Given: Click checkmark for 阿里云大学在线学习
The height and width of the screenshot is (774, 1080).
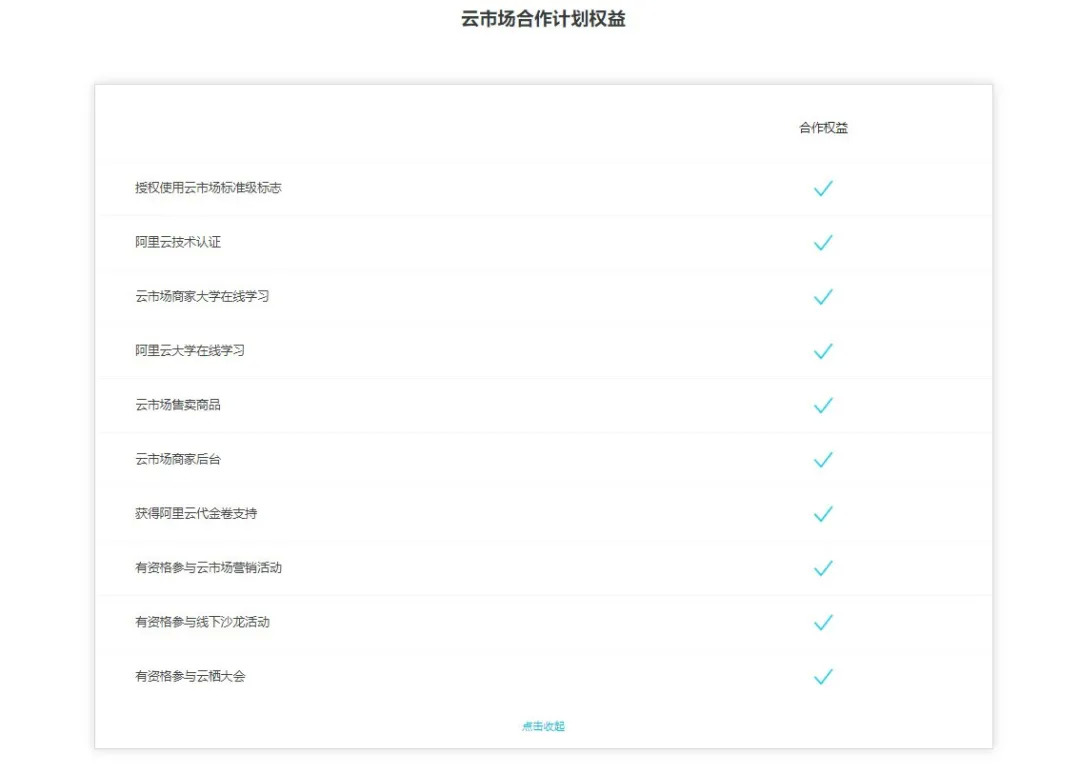Looking at the screenshot, I should (x=823, y=351).
